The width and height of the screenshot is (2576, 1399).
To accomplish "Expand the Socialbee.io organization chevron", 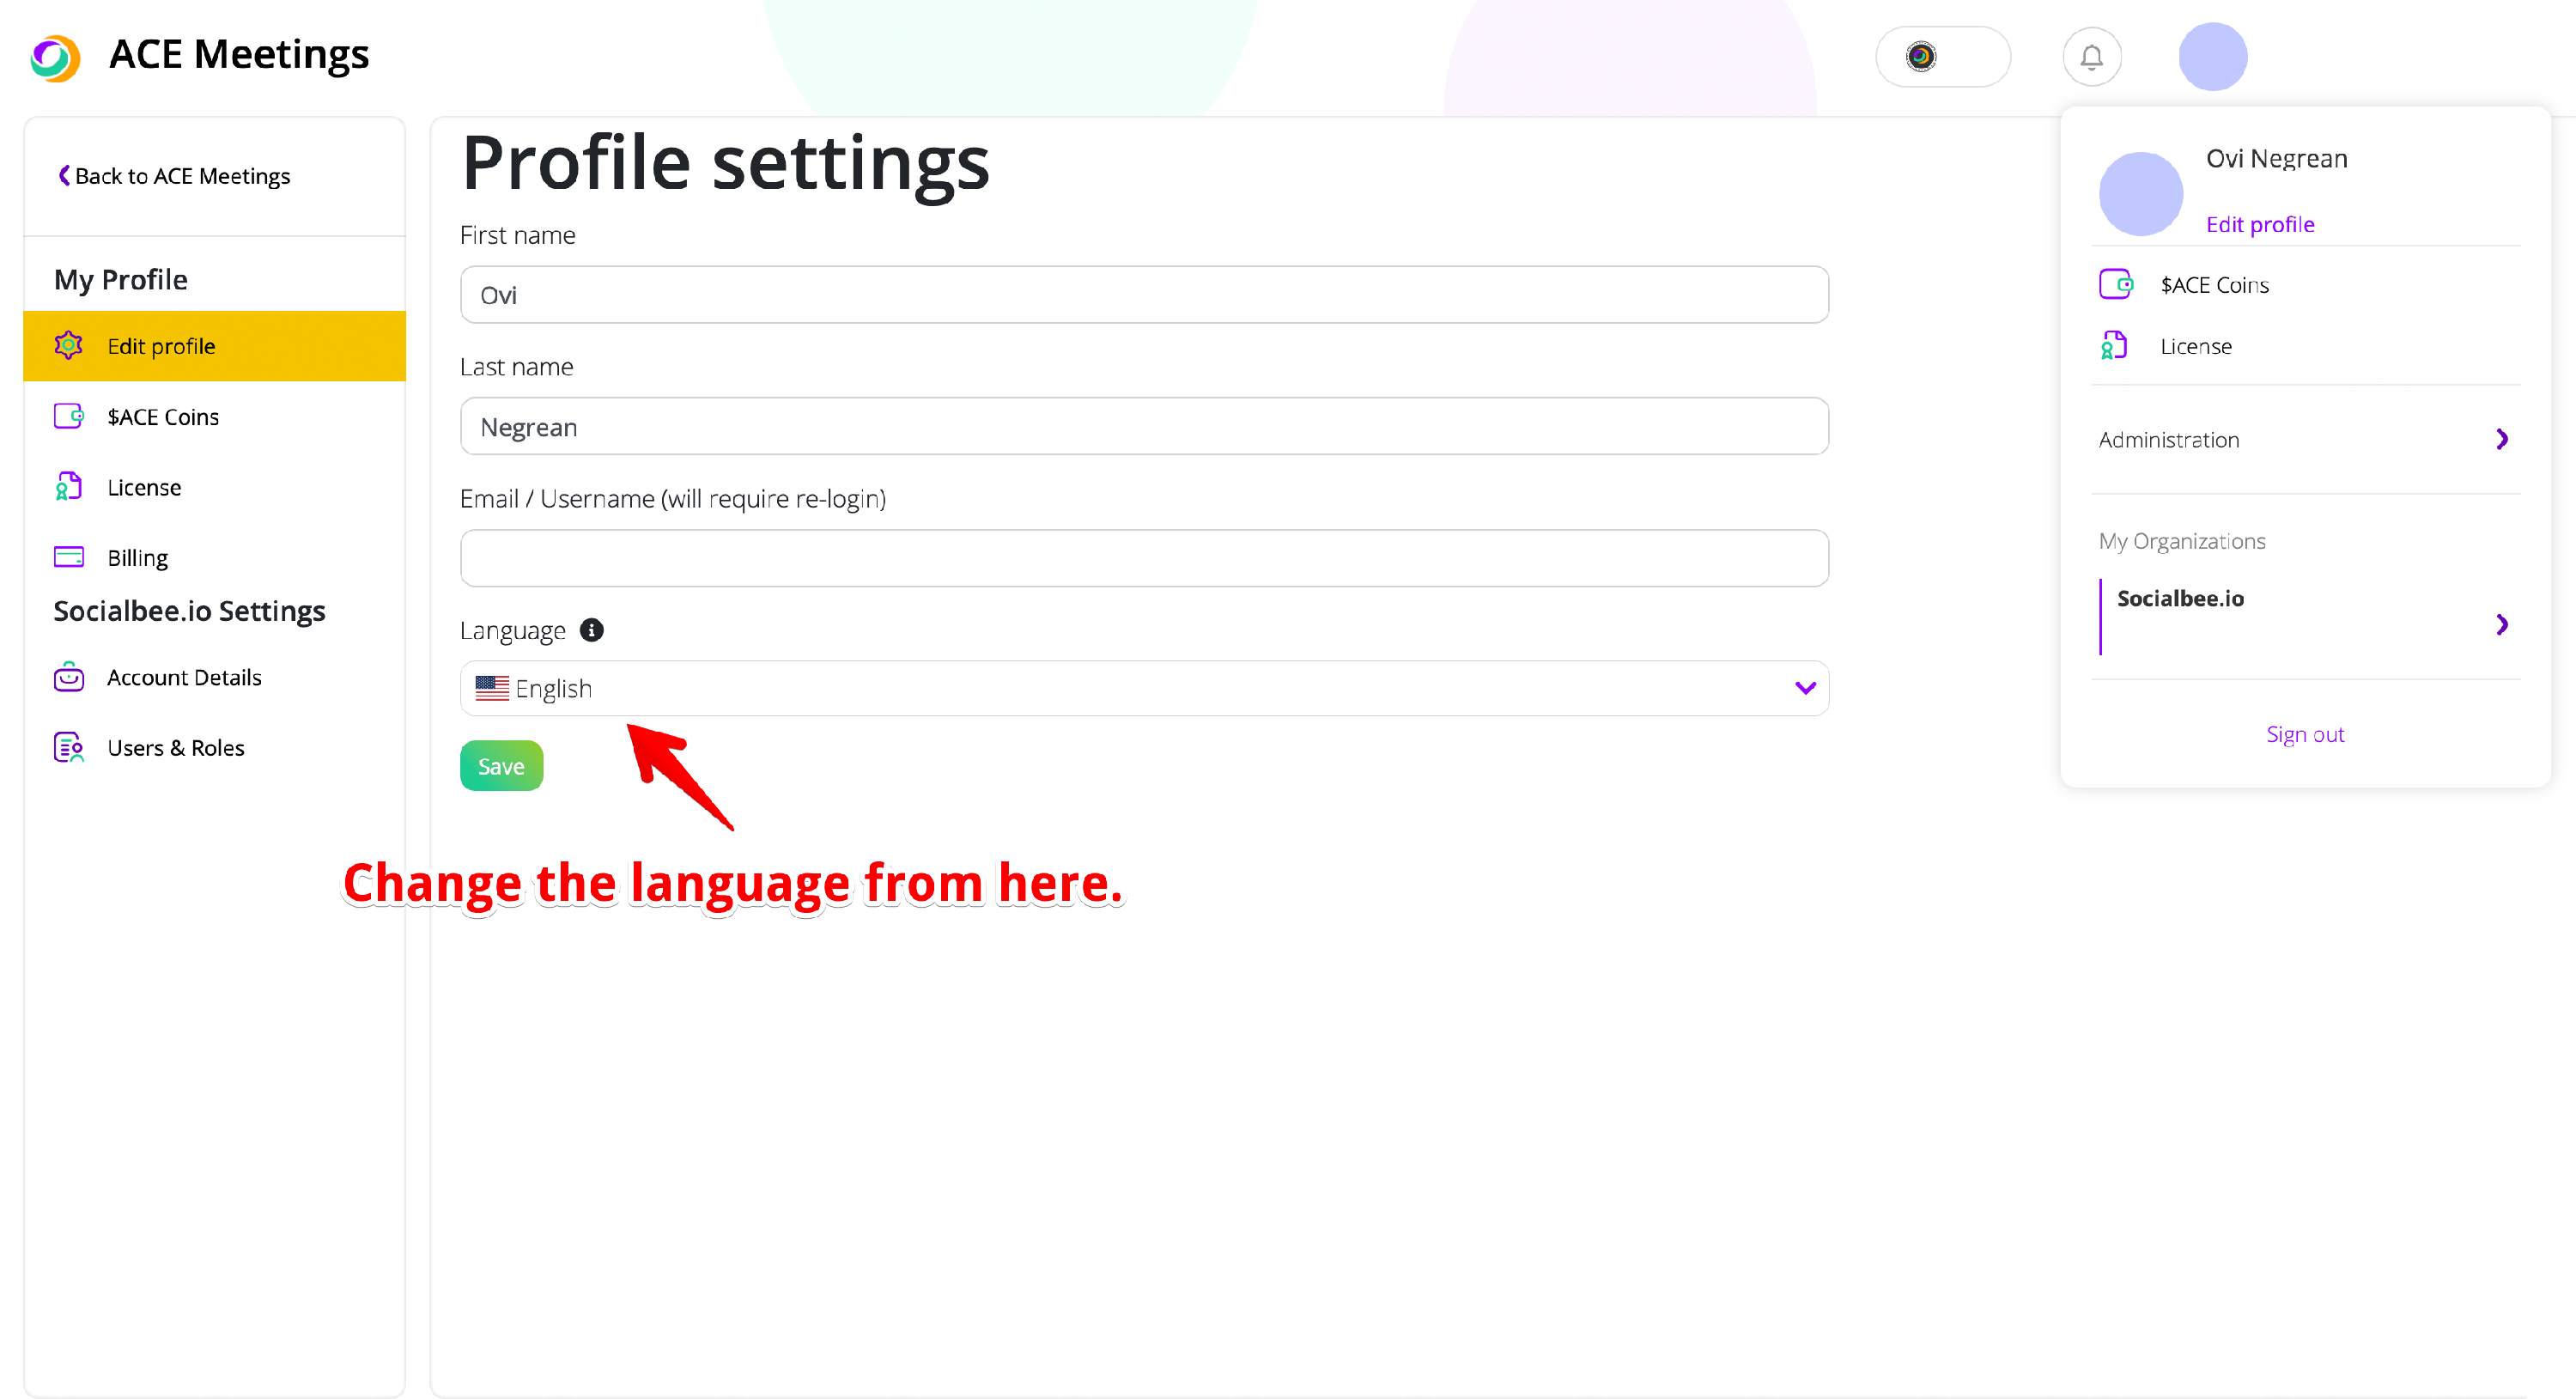I will [x=2501, y=625].
